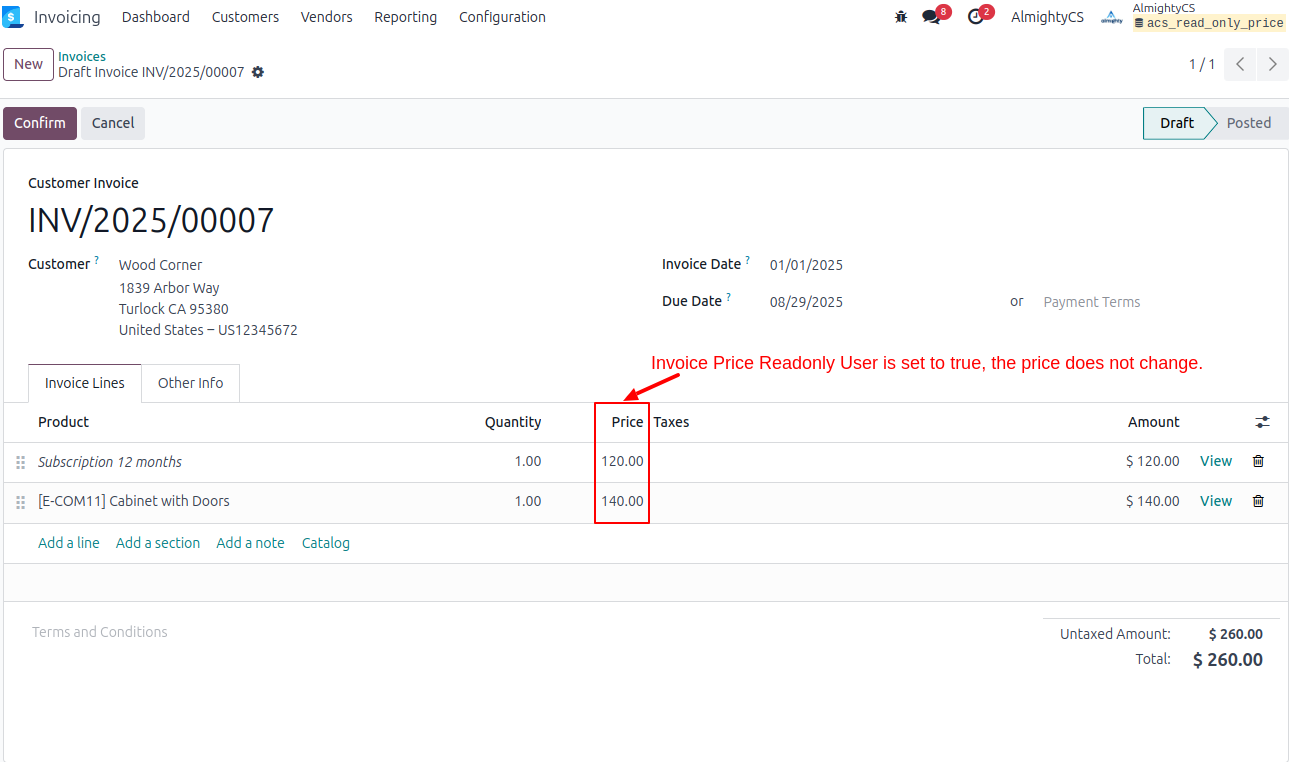The image size is (1289, 762).
Task: Open column settings adjust icon
Action: point(1262,422)
